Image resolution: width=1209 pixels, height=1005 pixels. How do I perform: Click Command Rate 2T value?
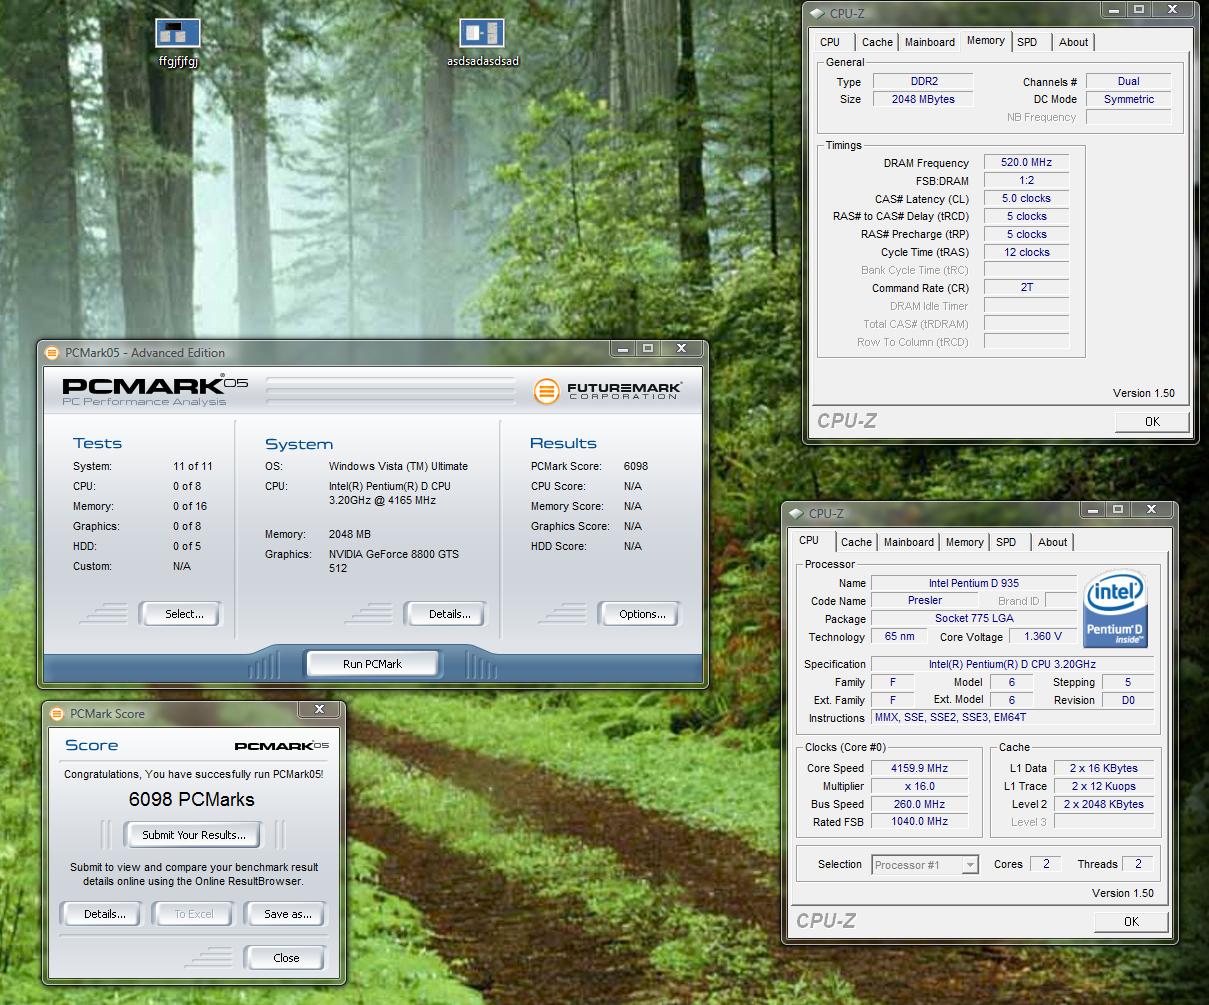coord(1026,287)
